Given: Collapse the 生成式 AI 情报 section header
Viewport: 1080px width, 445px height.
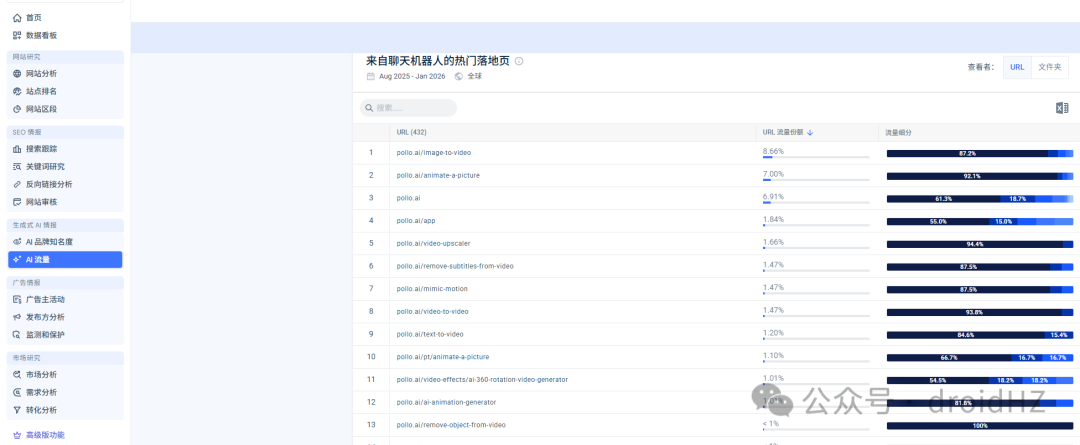Looking at the screenshot, I should (x=66, y=225).
